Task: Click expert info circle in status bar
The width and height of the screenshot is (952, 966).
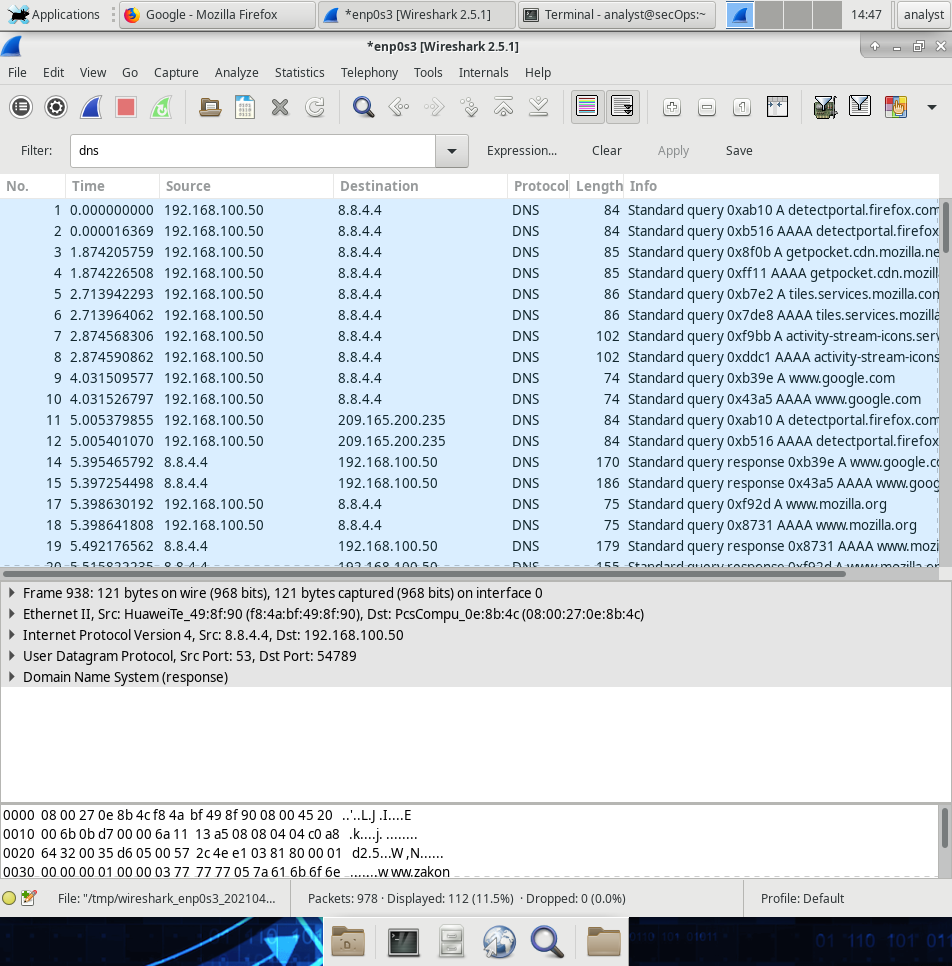Action: point(9,898)
